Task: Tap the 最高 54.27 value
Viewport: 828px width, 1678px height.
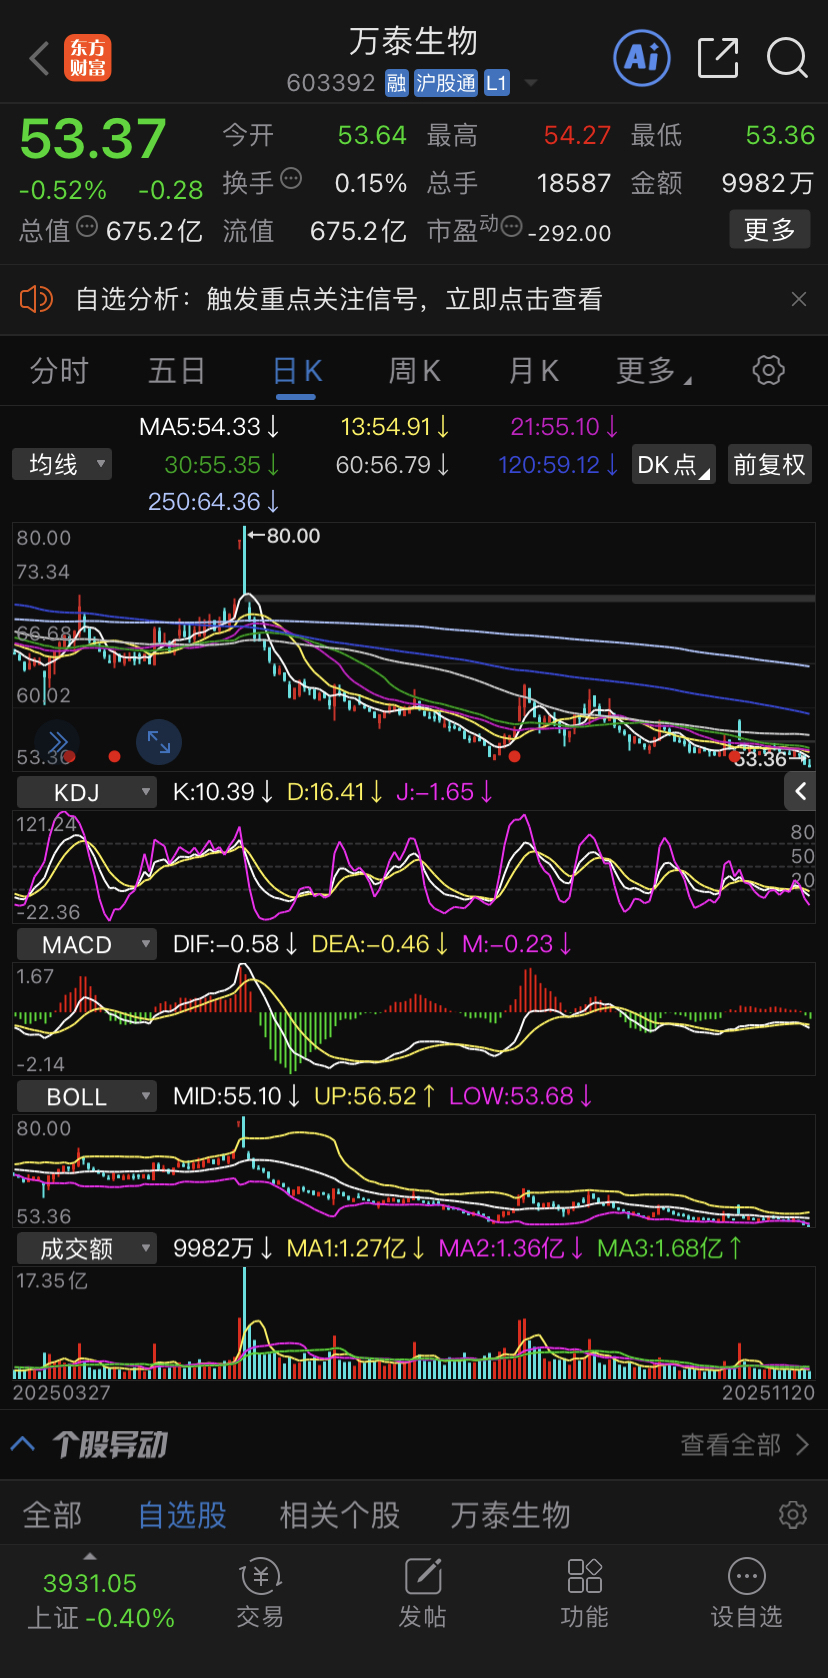Action: pyautogui.click(x=577, y=135)
